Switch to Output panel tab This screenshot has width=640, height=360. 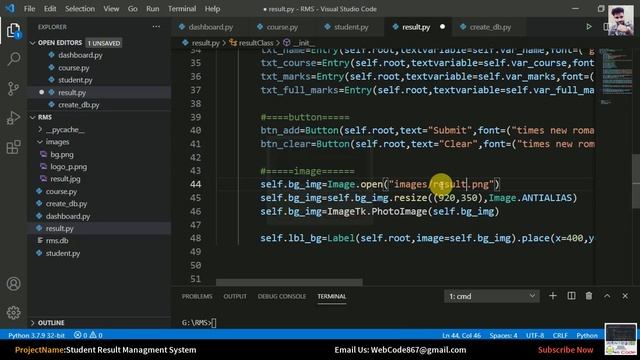235,296
